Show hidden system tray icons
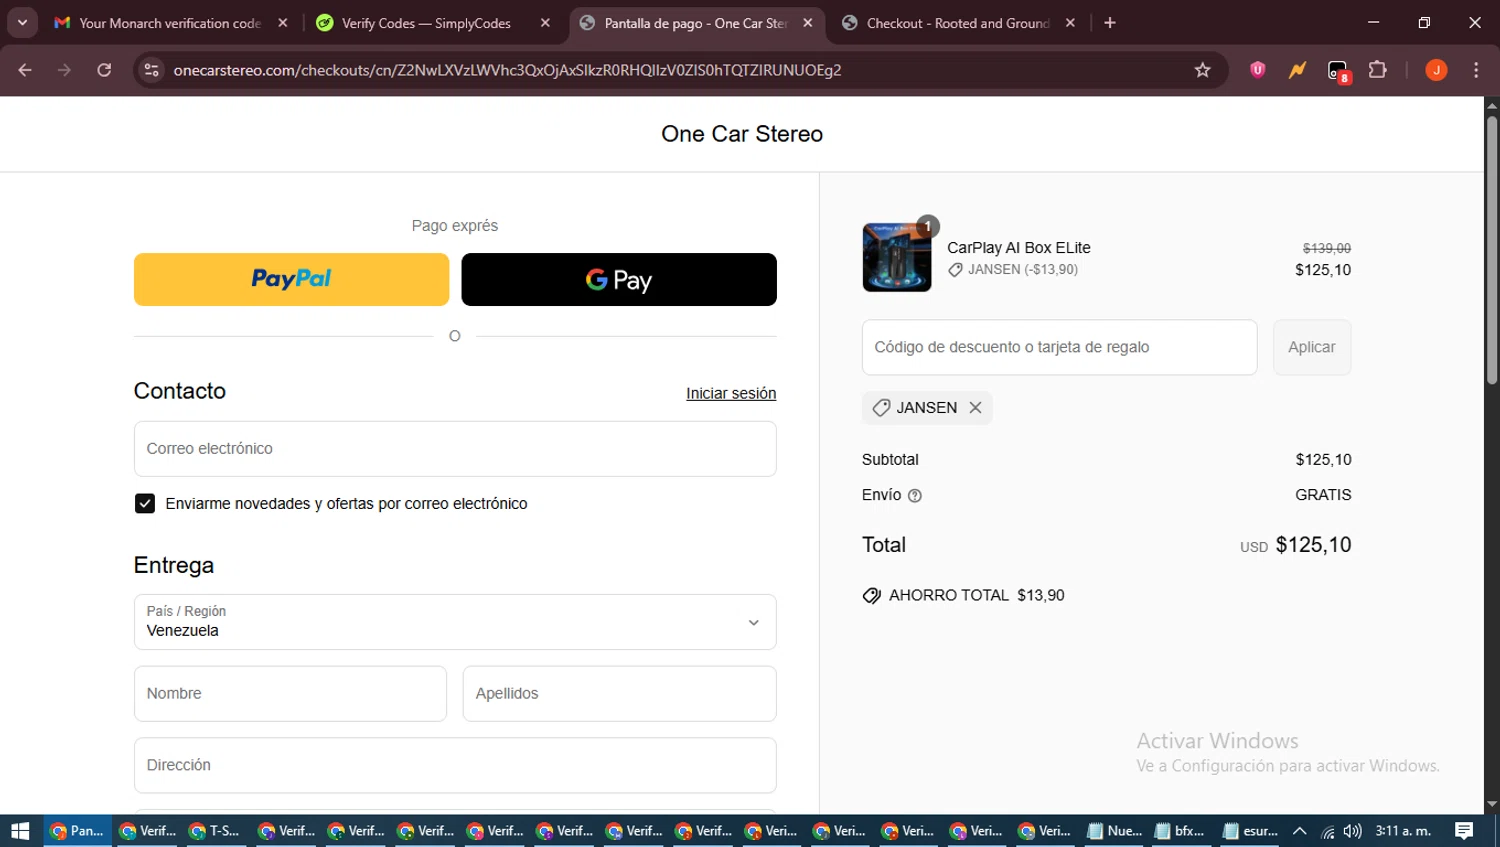This screenshot has width=1500, height=847. [1300, 830]
